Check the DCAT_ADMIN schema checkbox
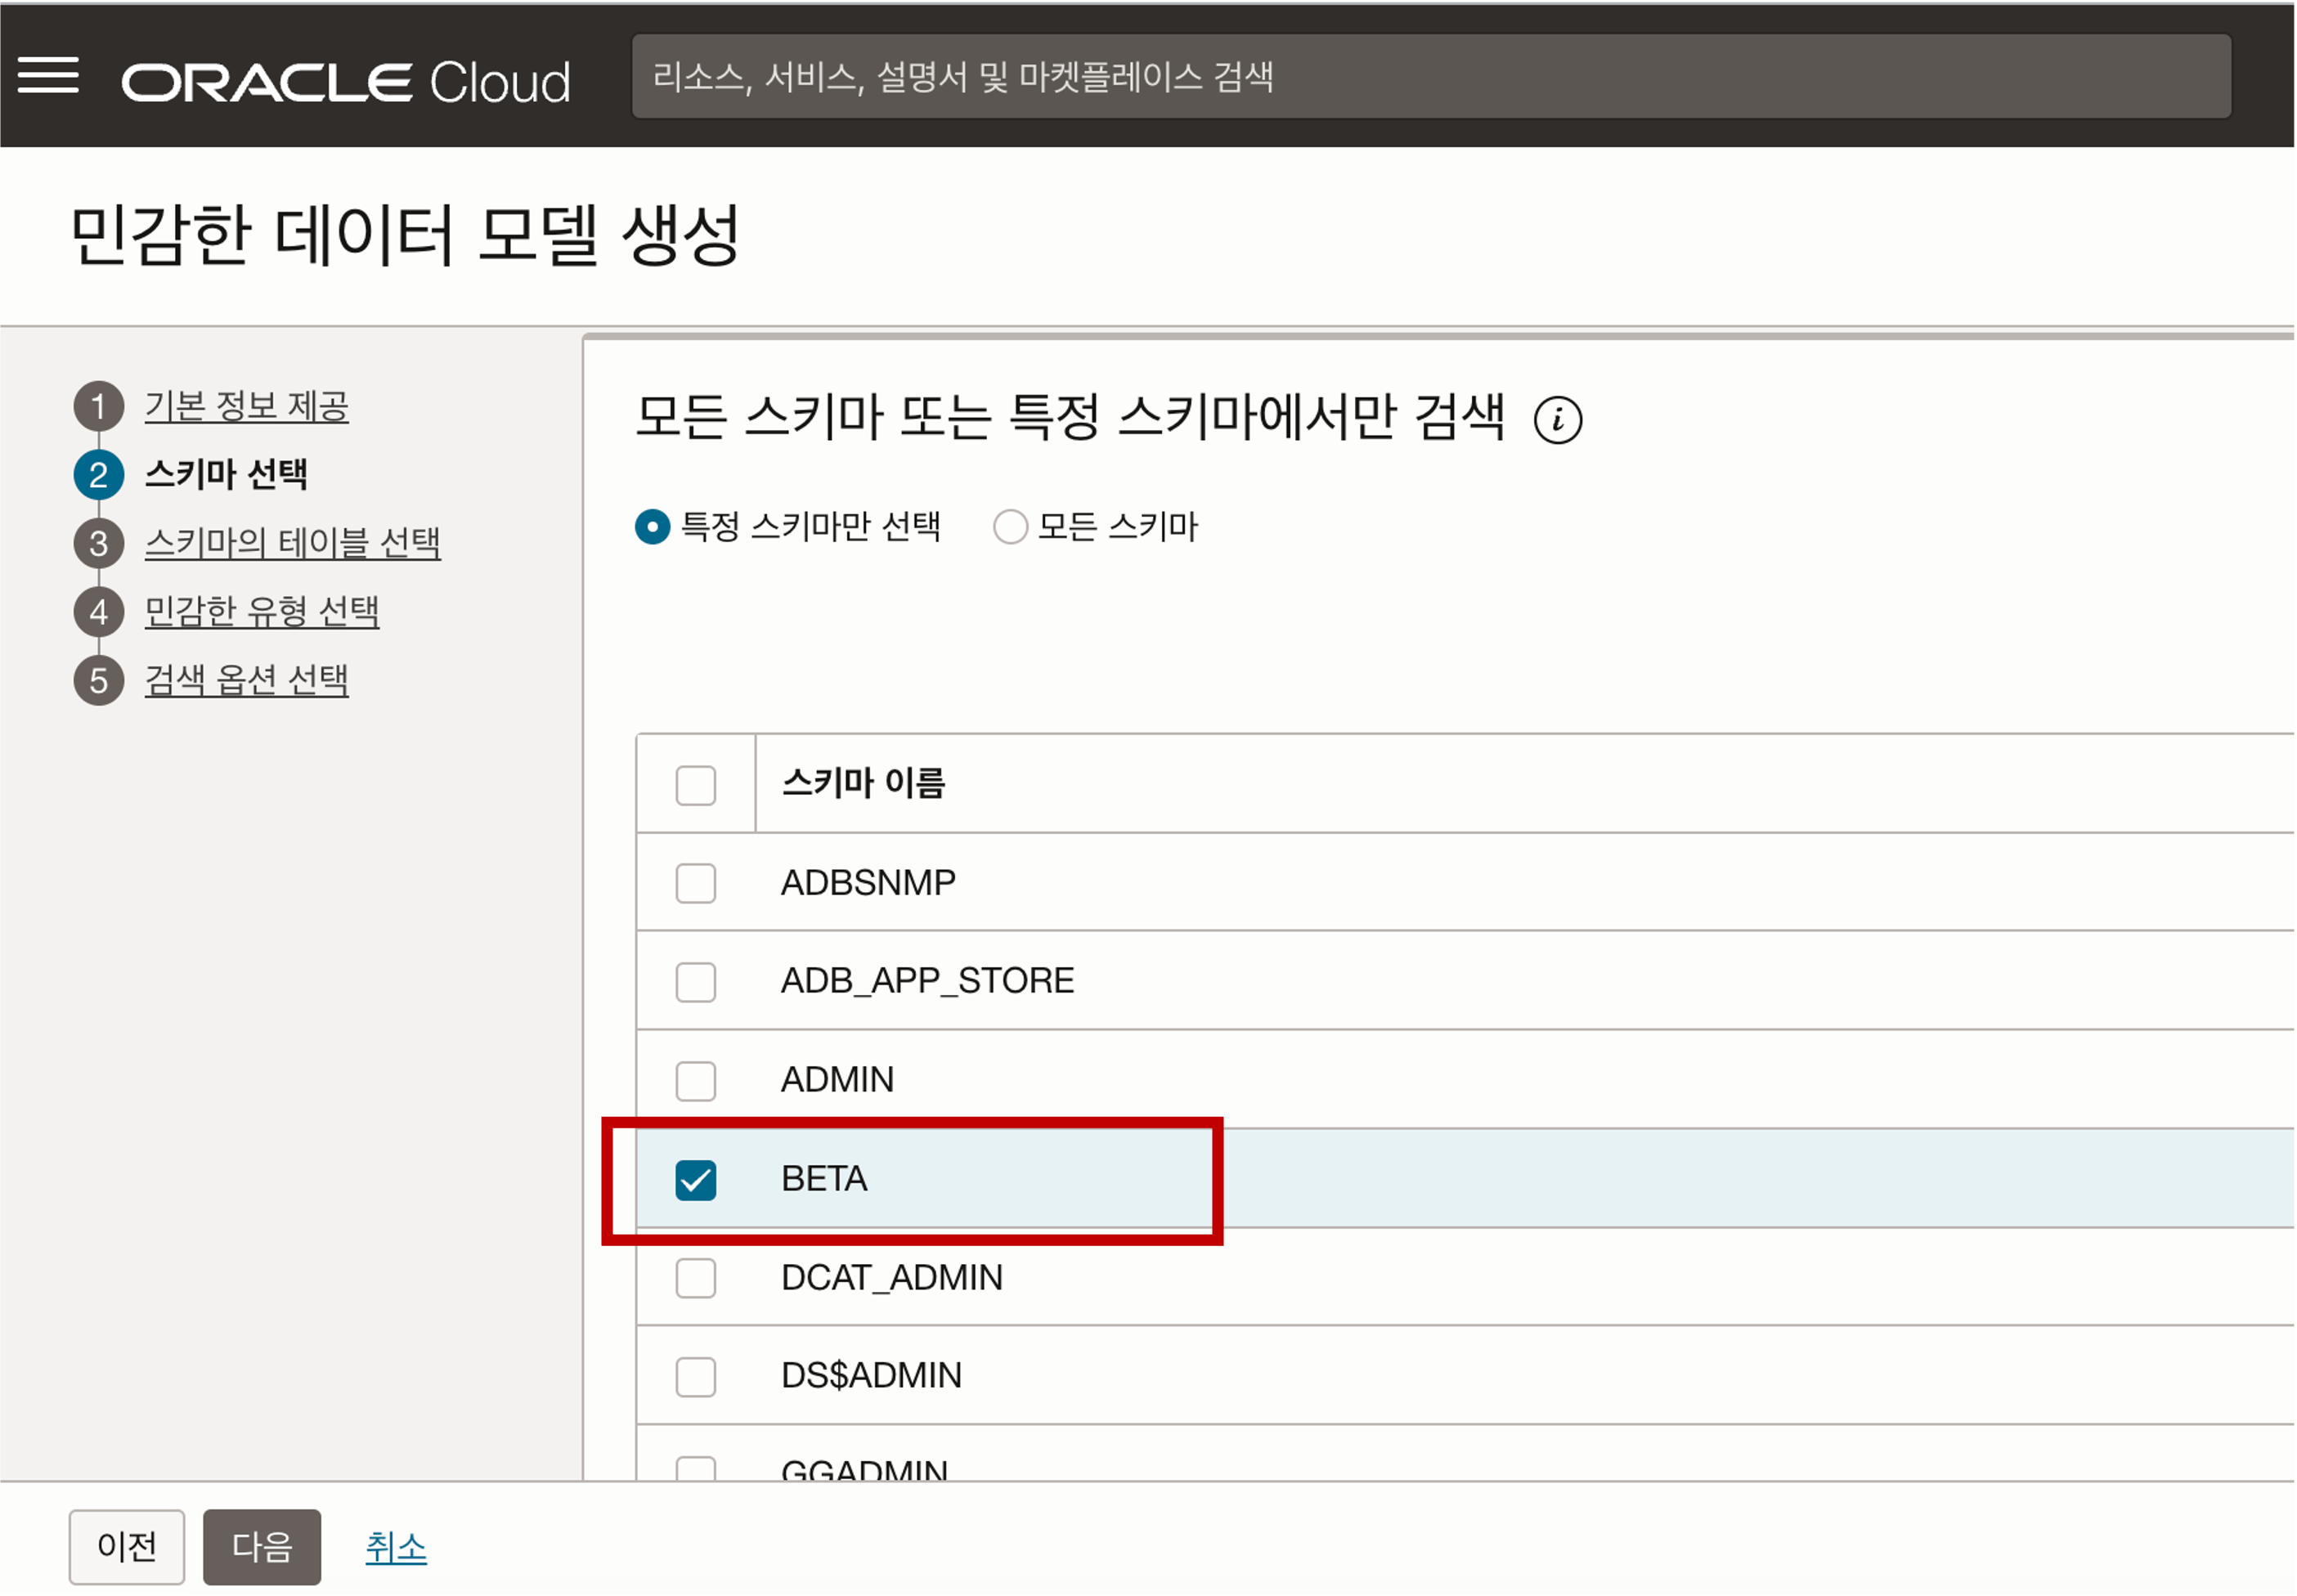 click(x=695, y=1278)
